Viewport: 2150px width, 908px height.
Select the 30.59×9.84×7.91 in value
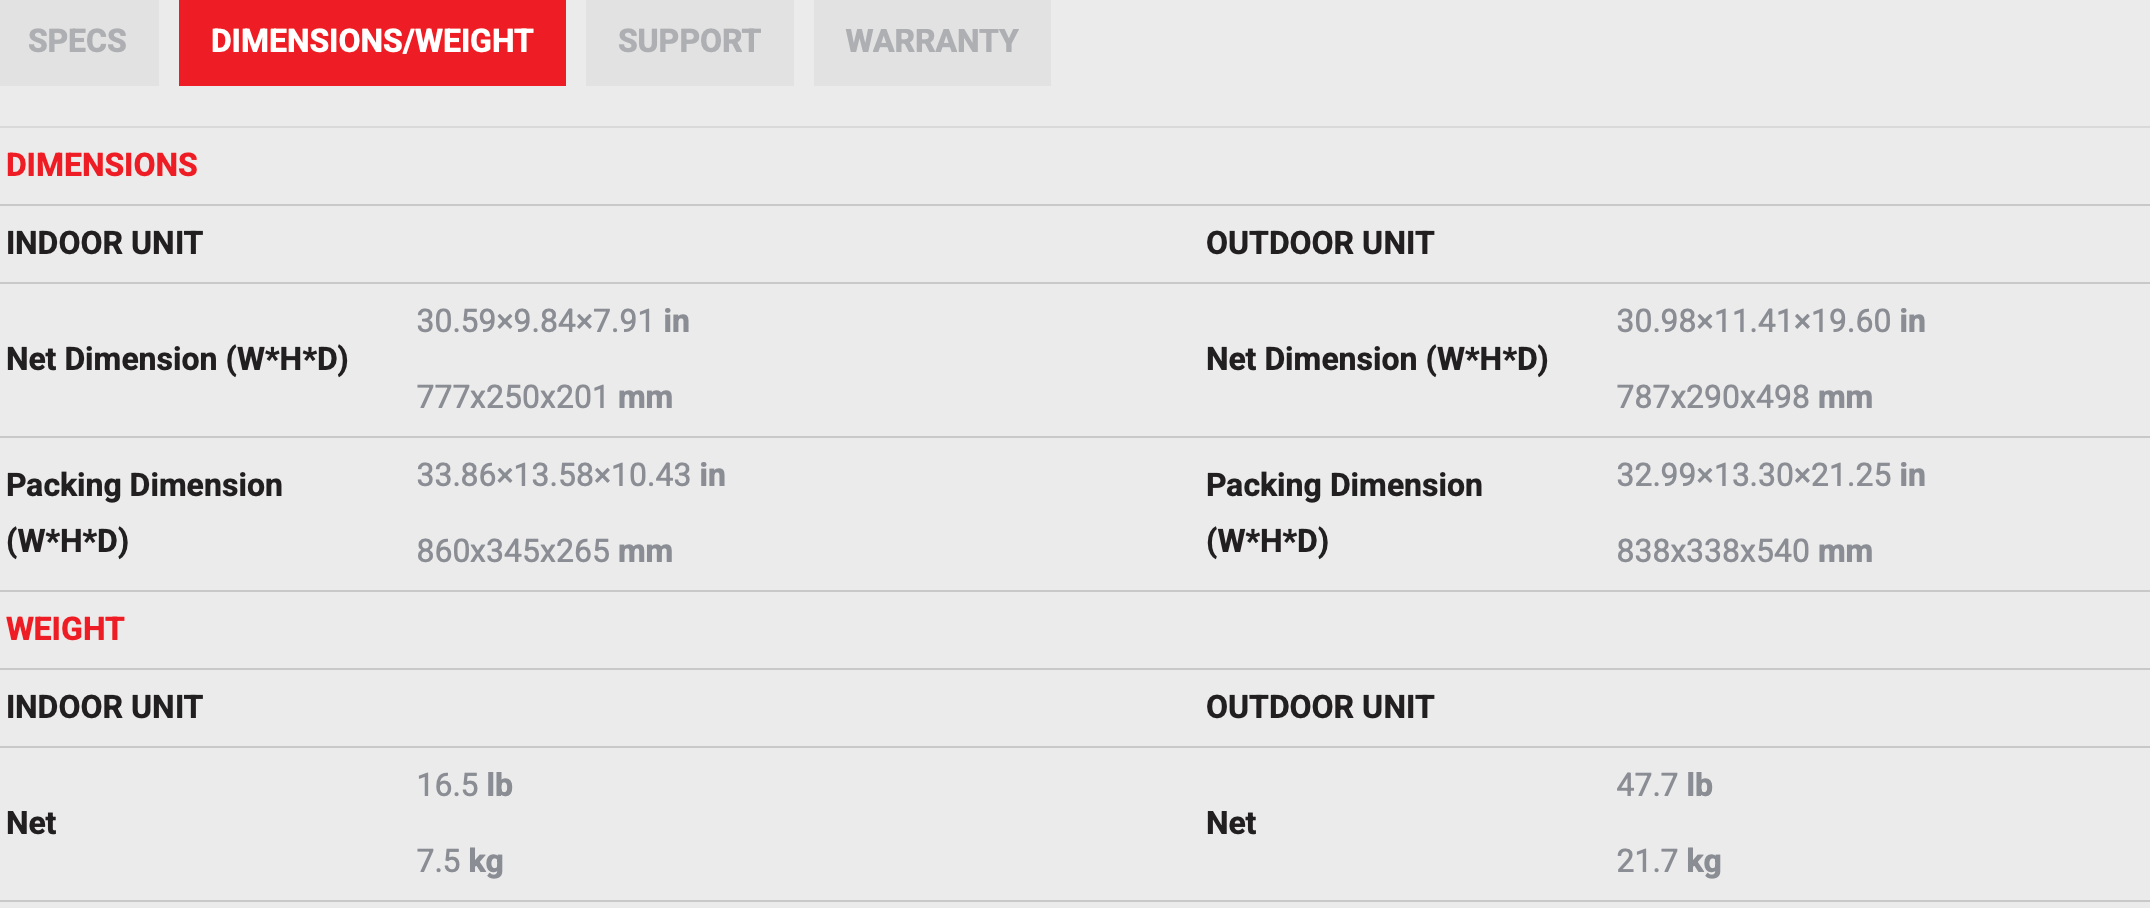553,321
